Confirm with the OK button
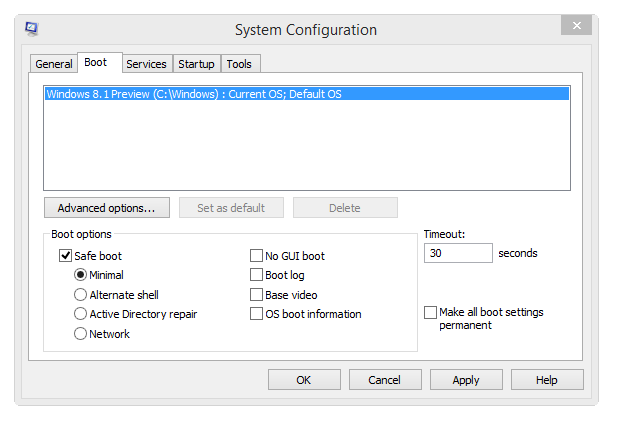The height and width of the screenshot is (424, 617). 304,380
